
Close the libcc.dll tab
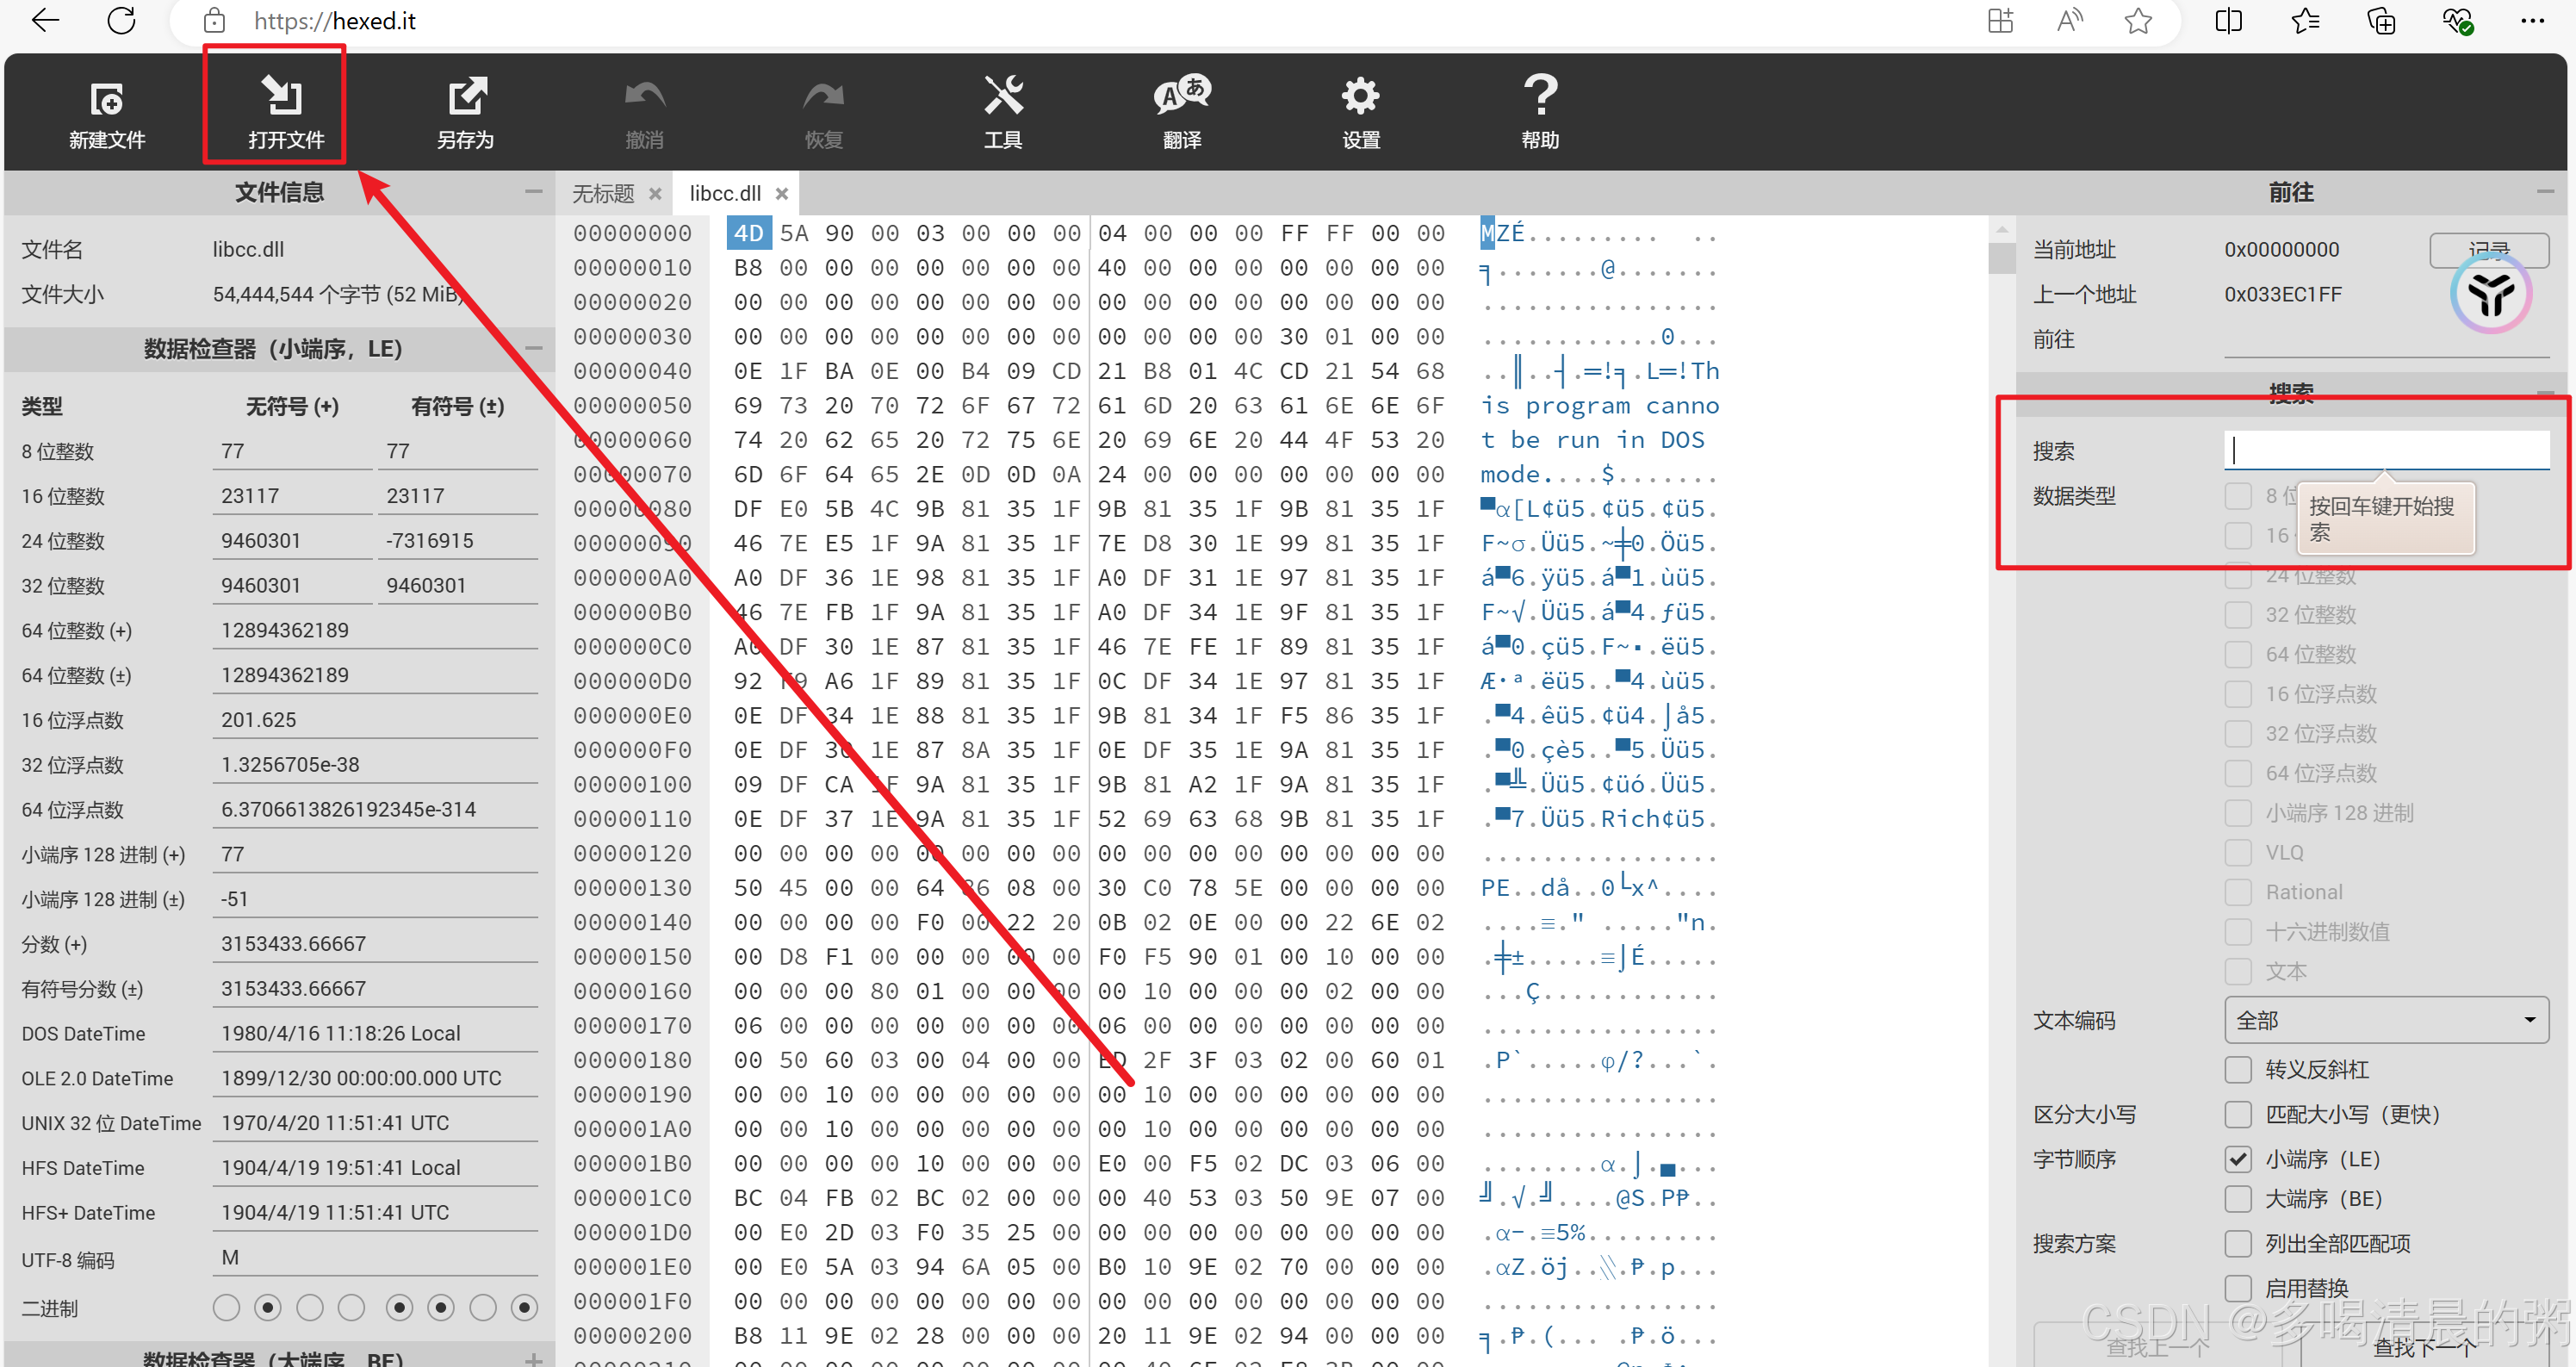[x=782, y=193]
